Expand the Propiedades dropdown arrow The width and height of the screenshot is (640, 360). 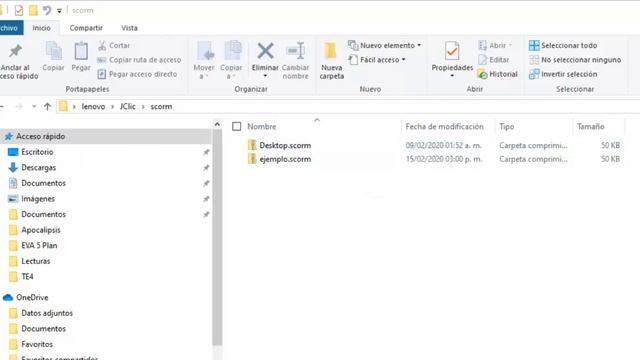click(452, 76)
